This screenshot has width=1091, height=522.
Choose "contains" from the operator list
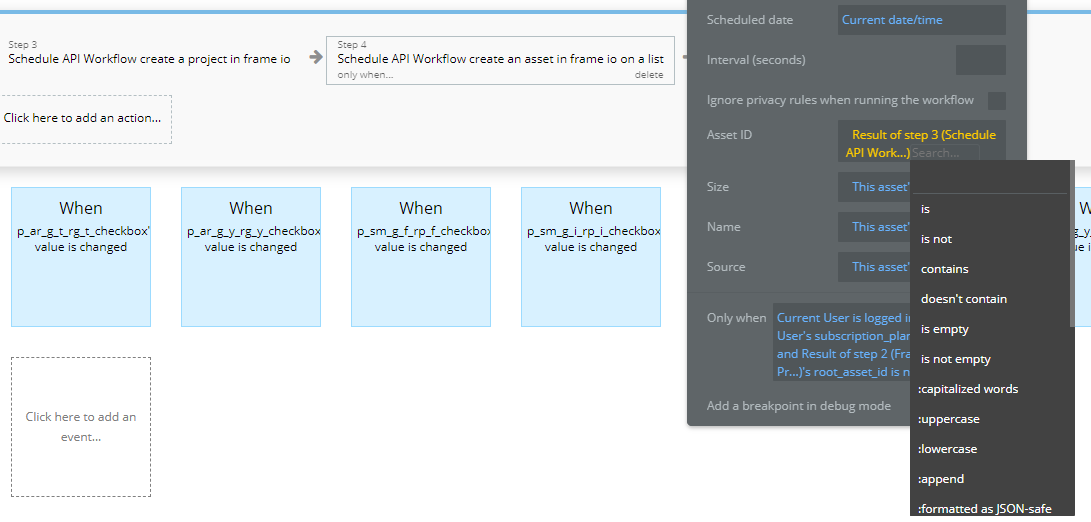[944, 269]
